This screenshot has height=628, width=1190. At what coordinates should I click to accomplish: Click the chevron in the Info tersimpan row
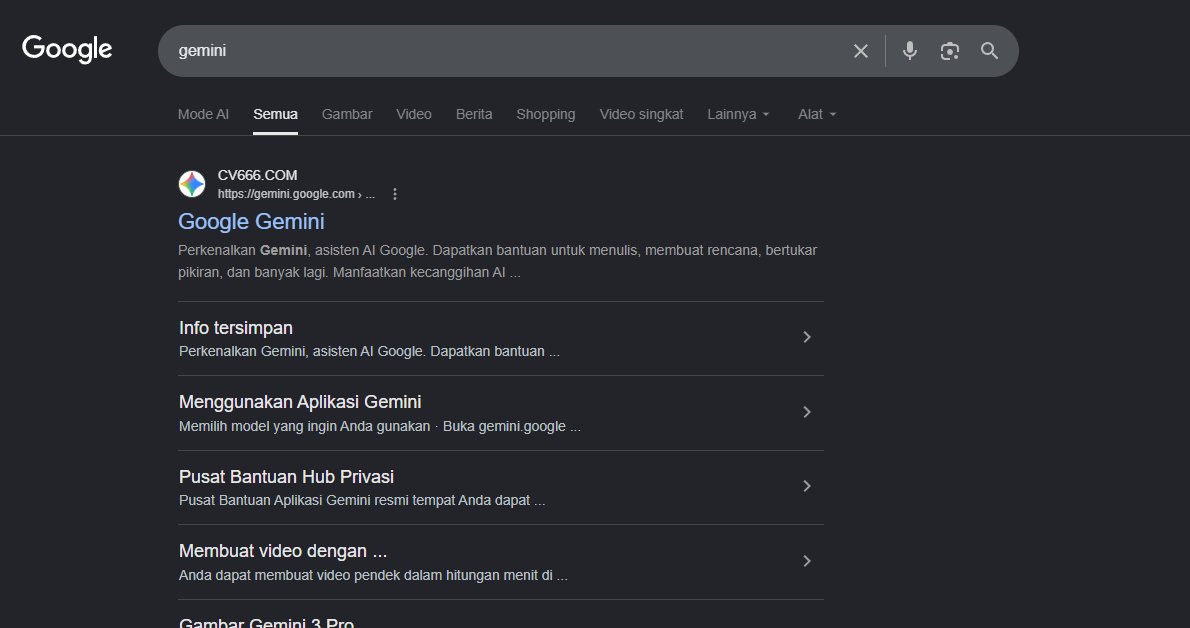click(807, 337)
